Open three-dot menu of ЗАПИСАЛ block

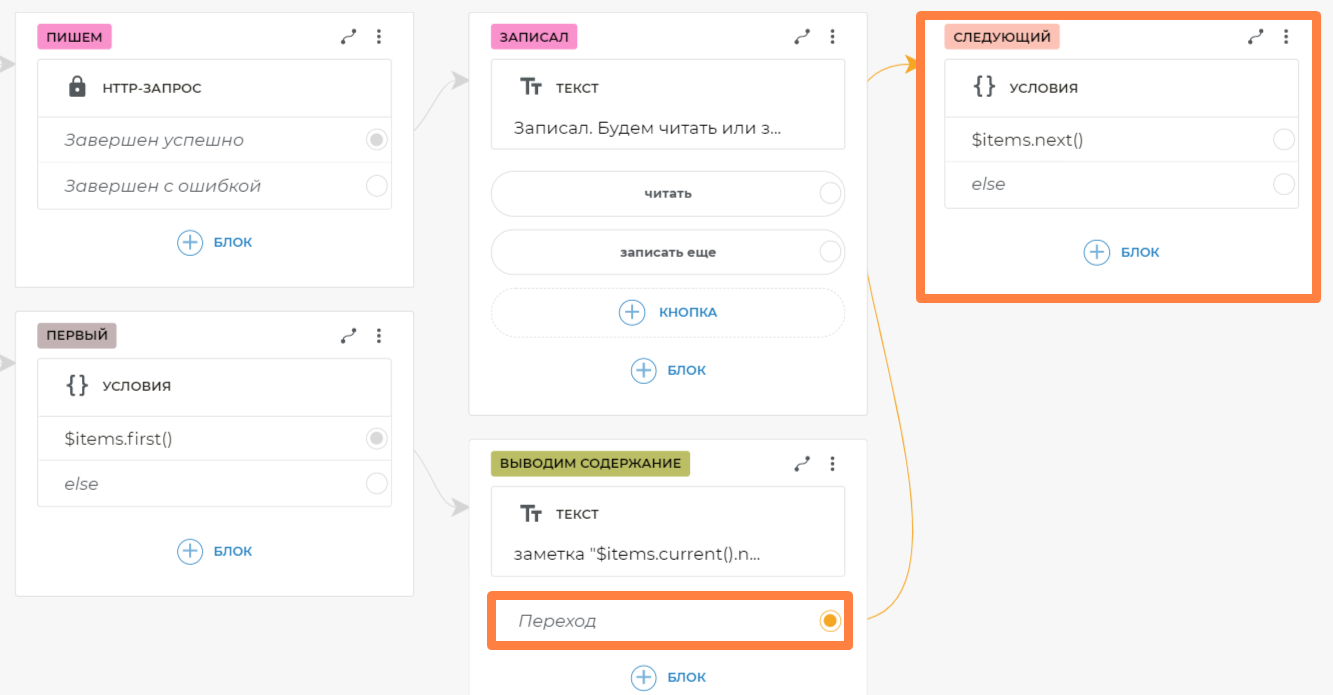pos(832,37)
